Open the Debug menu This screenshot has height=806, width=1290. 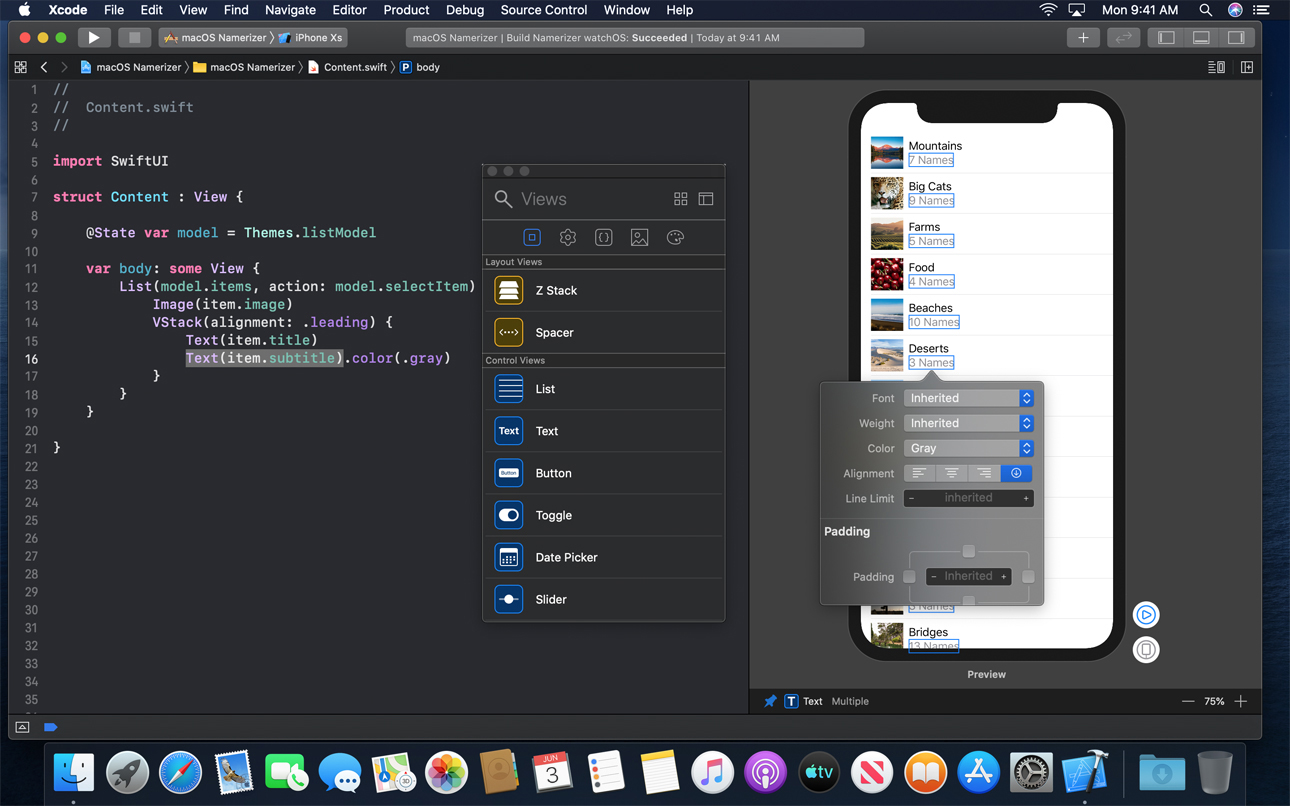[465, 10]
